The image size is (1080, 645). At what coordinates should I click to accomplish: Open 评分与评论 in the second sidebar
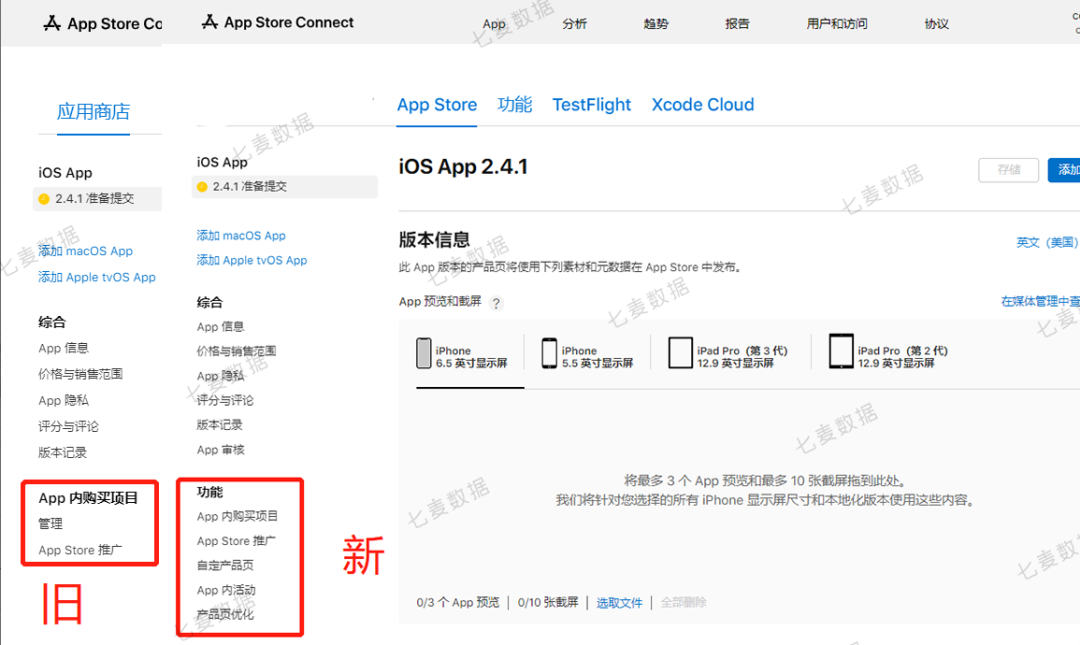coord(225,400)
